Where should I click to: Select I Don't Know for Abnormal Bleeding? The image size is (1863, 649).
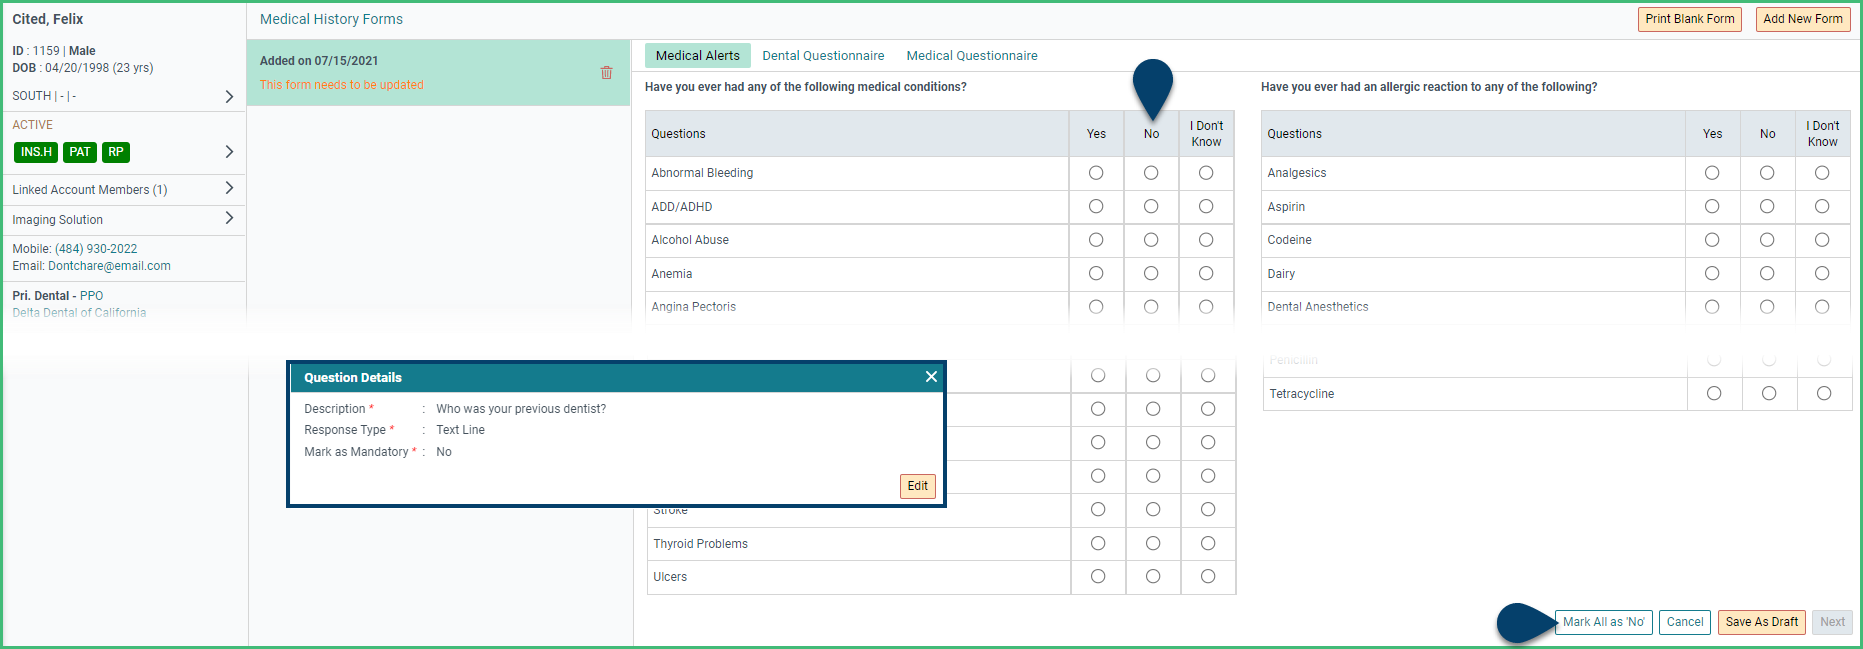1206,173
